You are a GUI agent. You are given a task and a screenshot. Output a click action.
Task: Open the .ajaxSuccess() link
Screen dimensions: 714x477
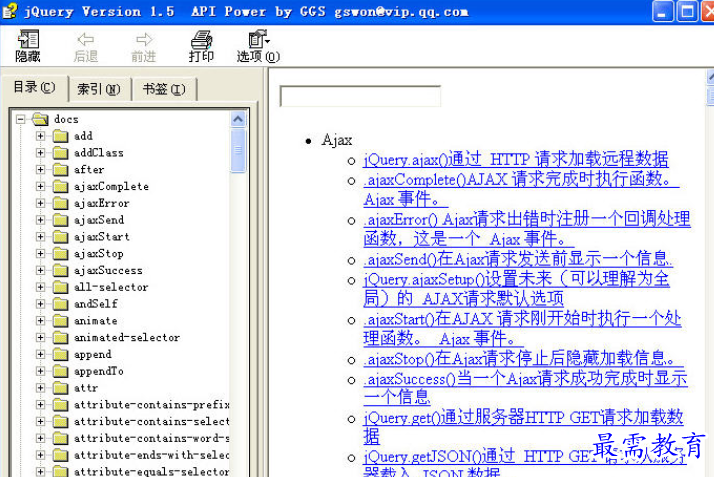pyautogui.click(x=525, y=388)
